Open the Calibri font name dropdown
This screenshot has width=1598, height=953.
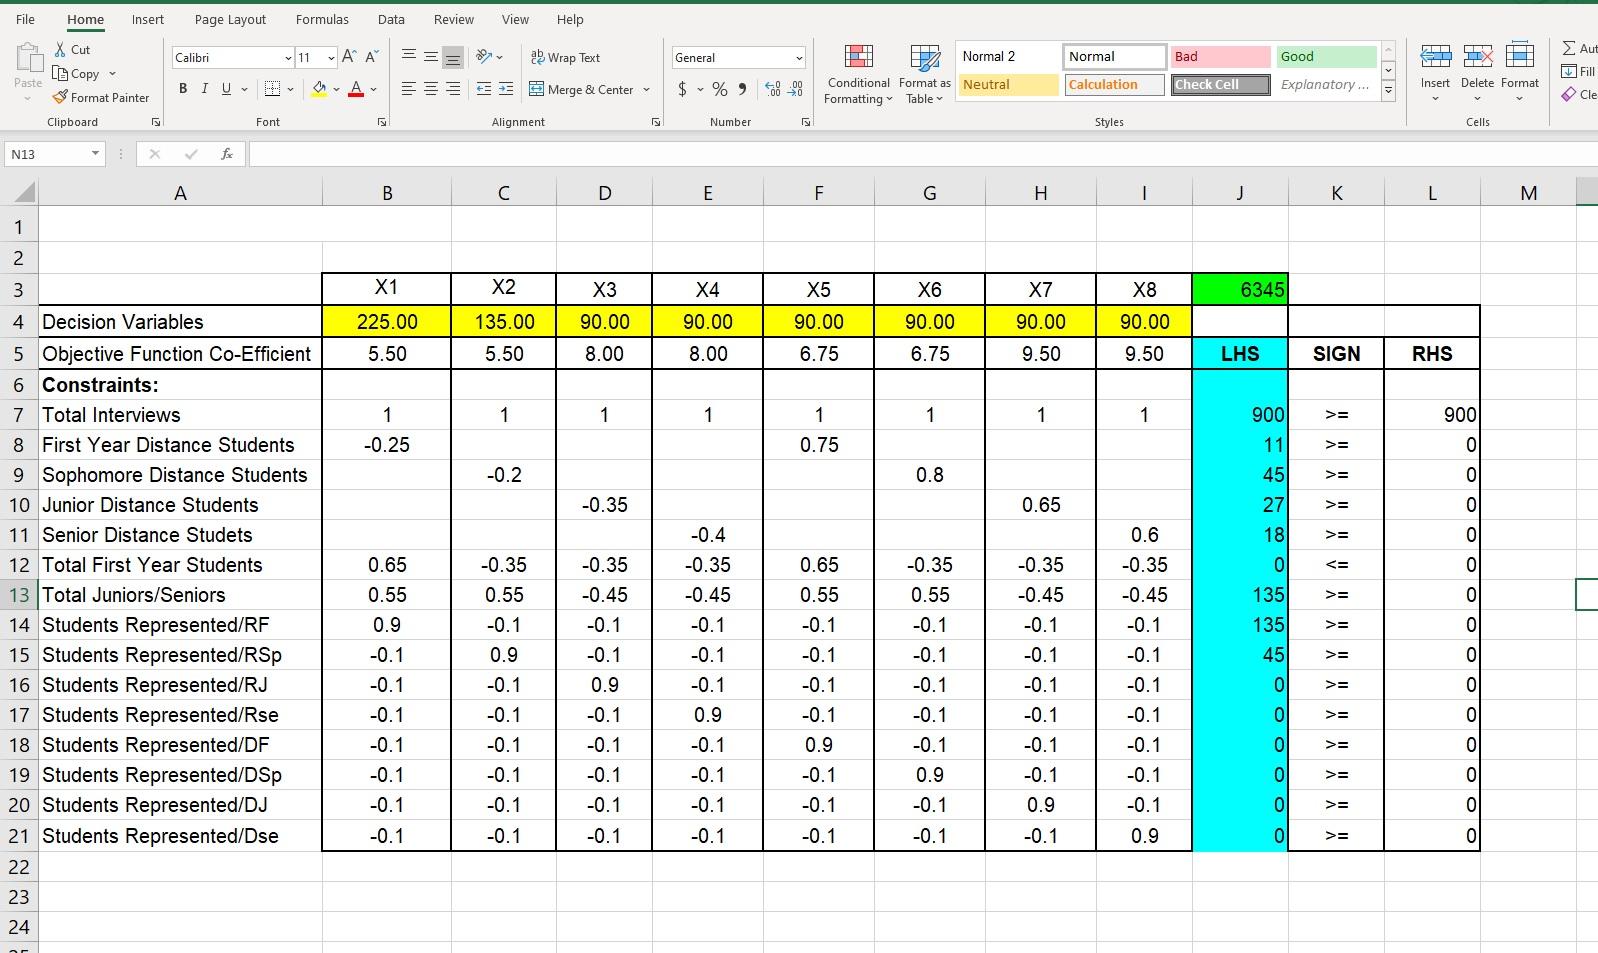[288, 58]
